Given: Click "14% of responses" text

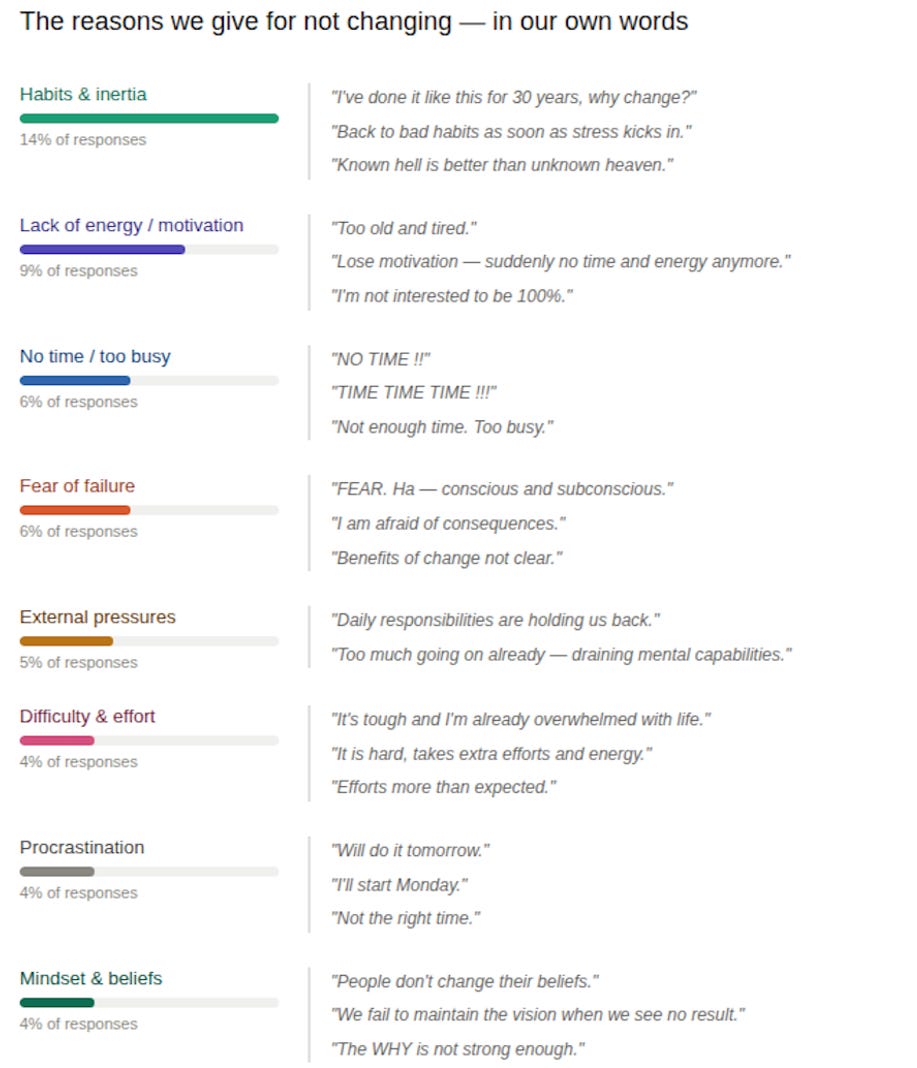Looking at the screenshot, I should click(83, 140).
